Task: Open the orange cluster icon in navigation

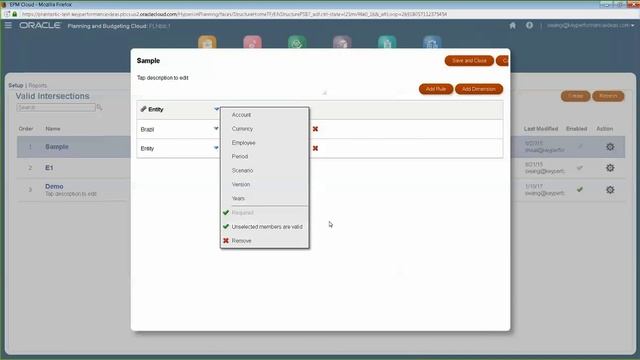Action: coord(207,42)
